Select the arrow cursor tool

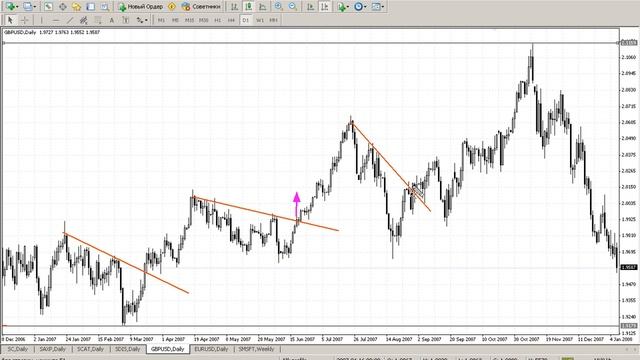[x=10, y=20]
